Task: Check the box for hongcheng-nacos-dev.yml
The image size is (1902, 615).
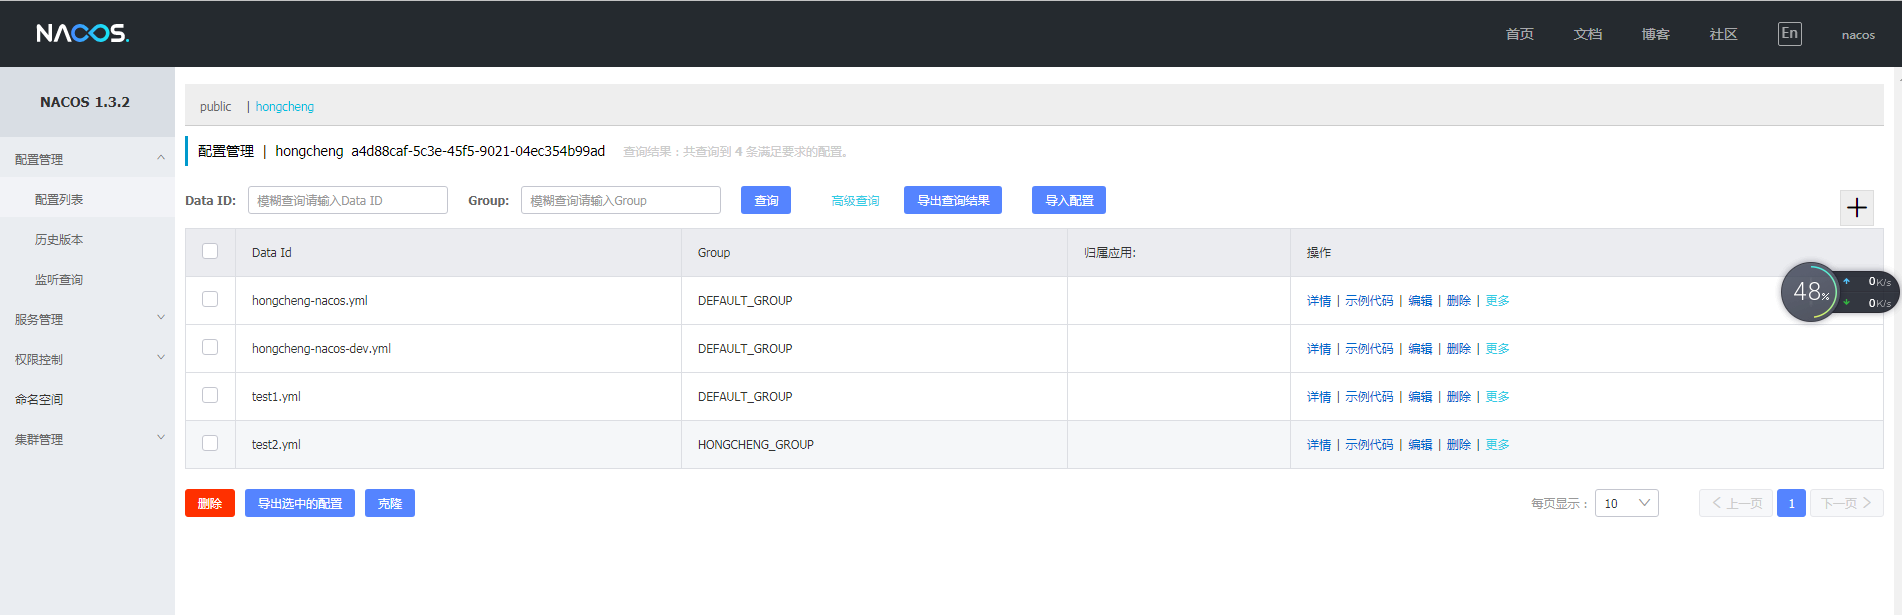Action: tap(210, 347)
